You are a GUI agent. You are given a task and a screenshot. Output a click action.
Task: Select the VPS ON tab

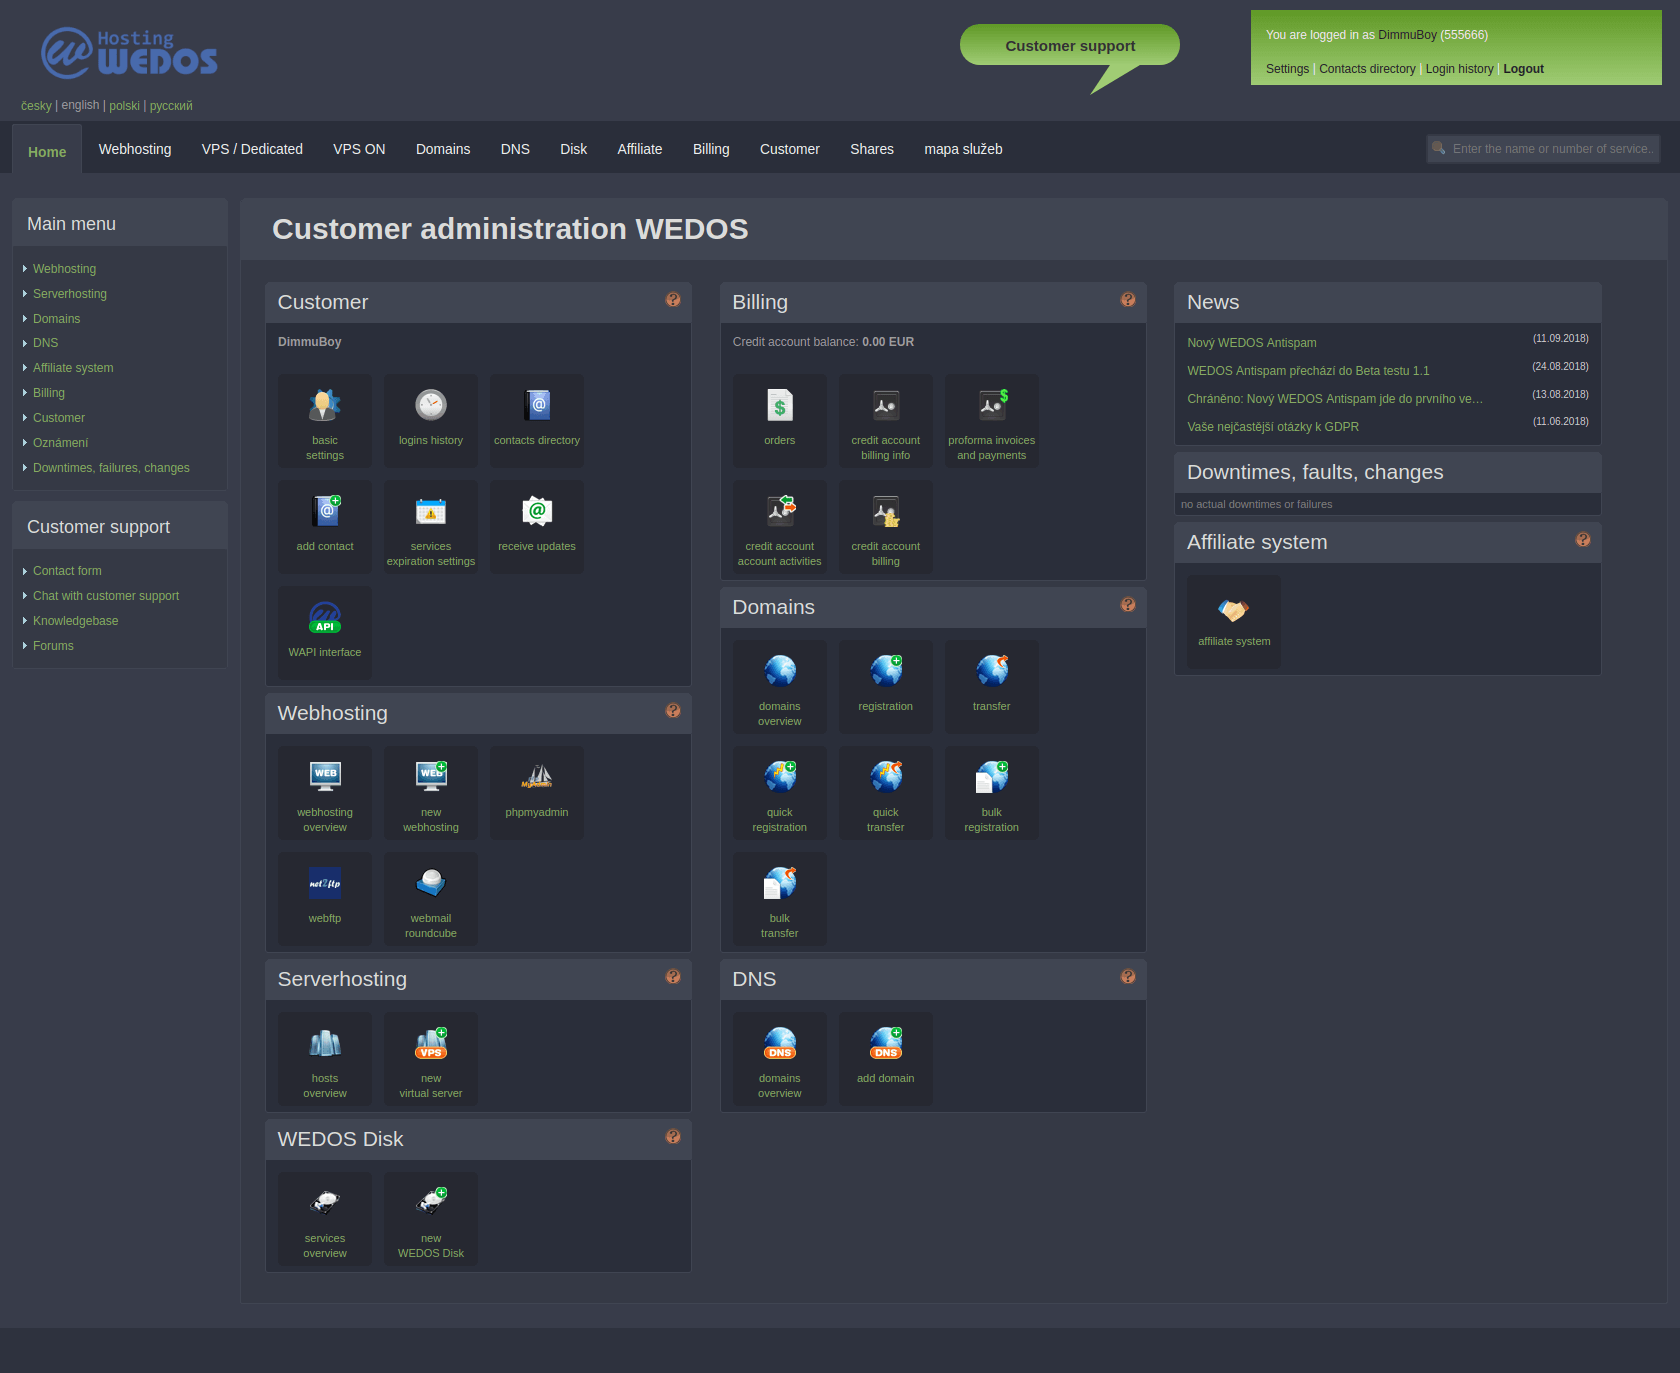[x=359, y=149]
